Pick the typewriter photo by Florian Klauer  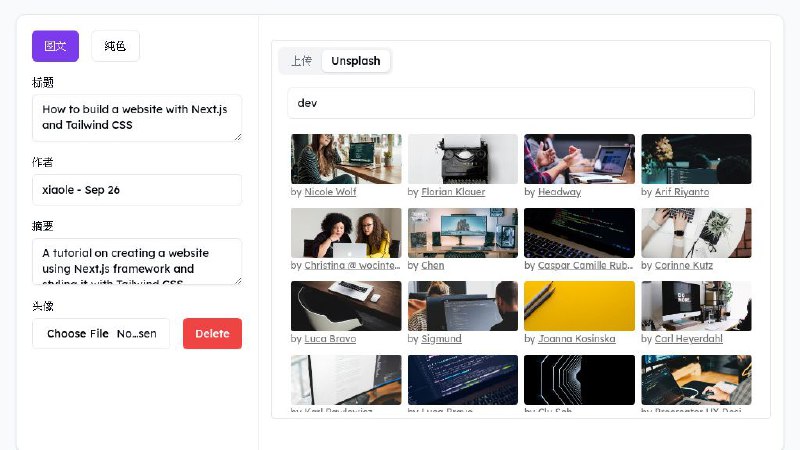pyautogui.click(x=463, y=159)
